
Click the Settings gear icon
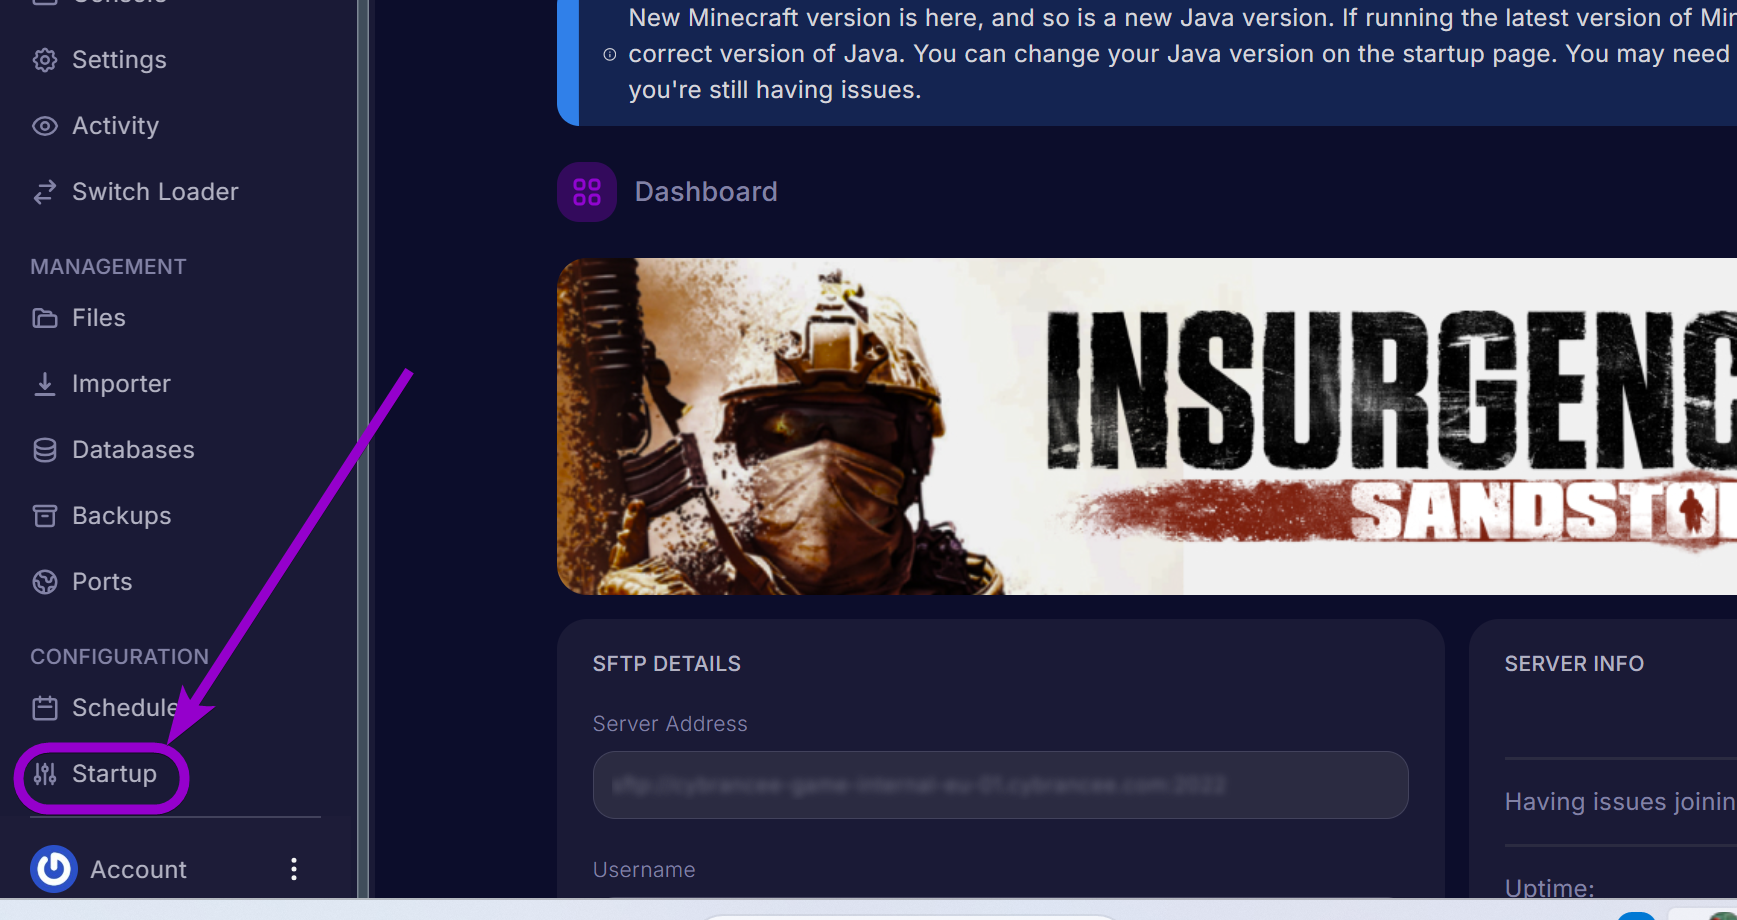pyautogui.click(x=45, y=60)
